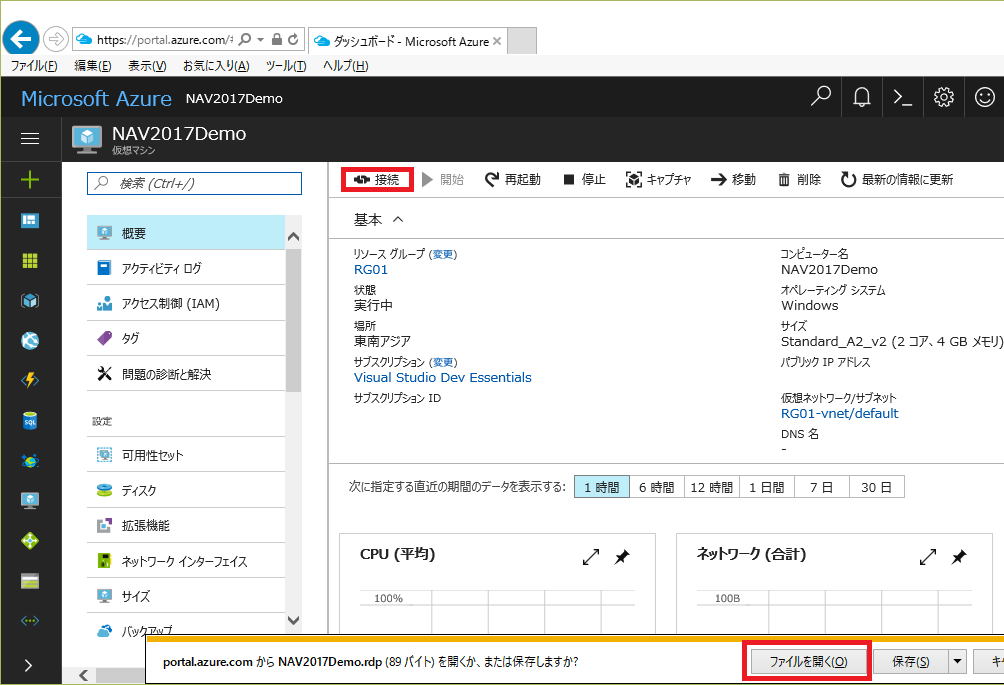Pin the CPU (平均) chart to dashboard
This screenshot has height=685, width=1004.
(x=622, y=557)
